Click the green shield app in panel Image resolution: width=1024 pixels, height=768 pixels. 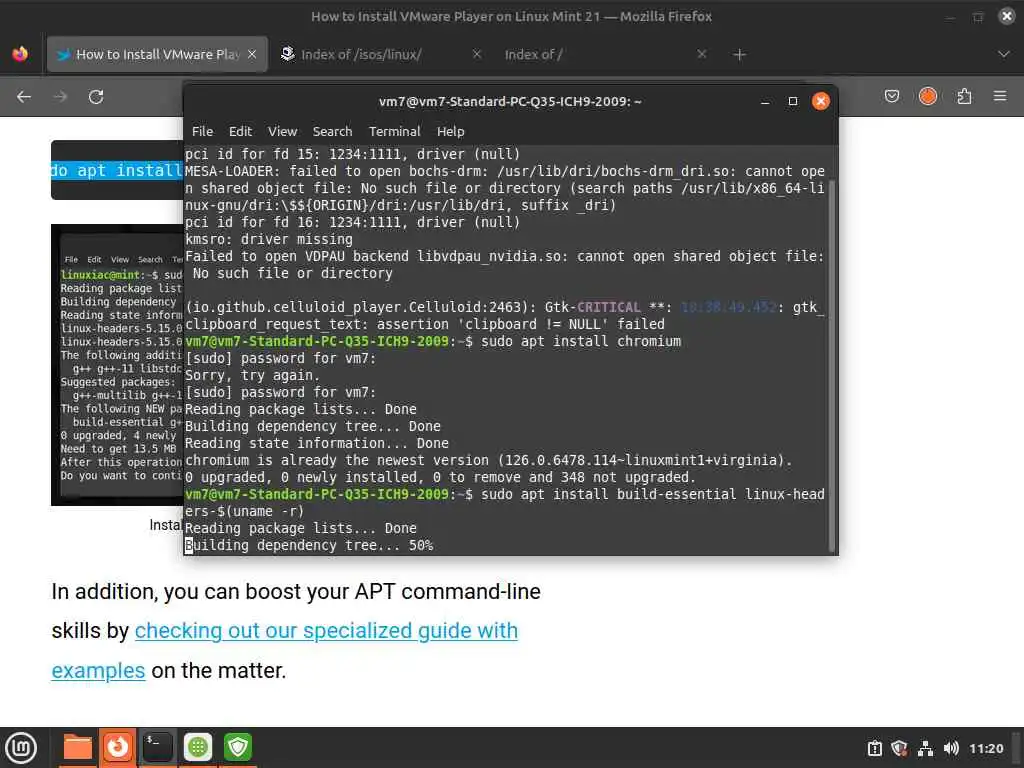[x=238, y=747]
